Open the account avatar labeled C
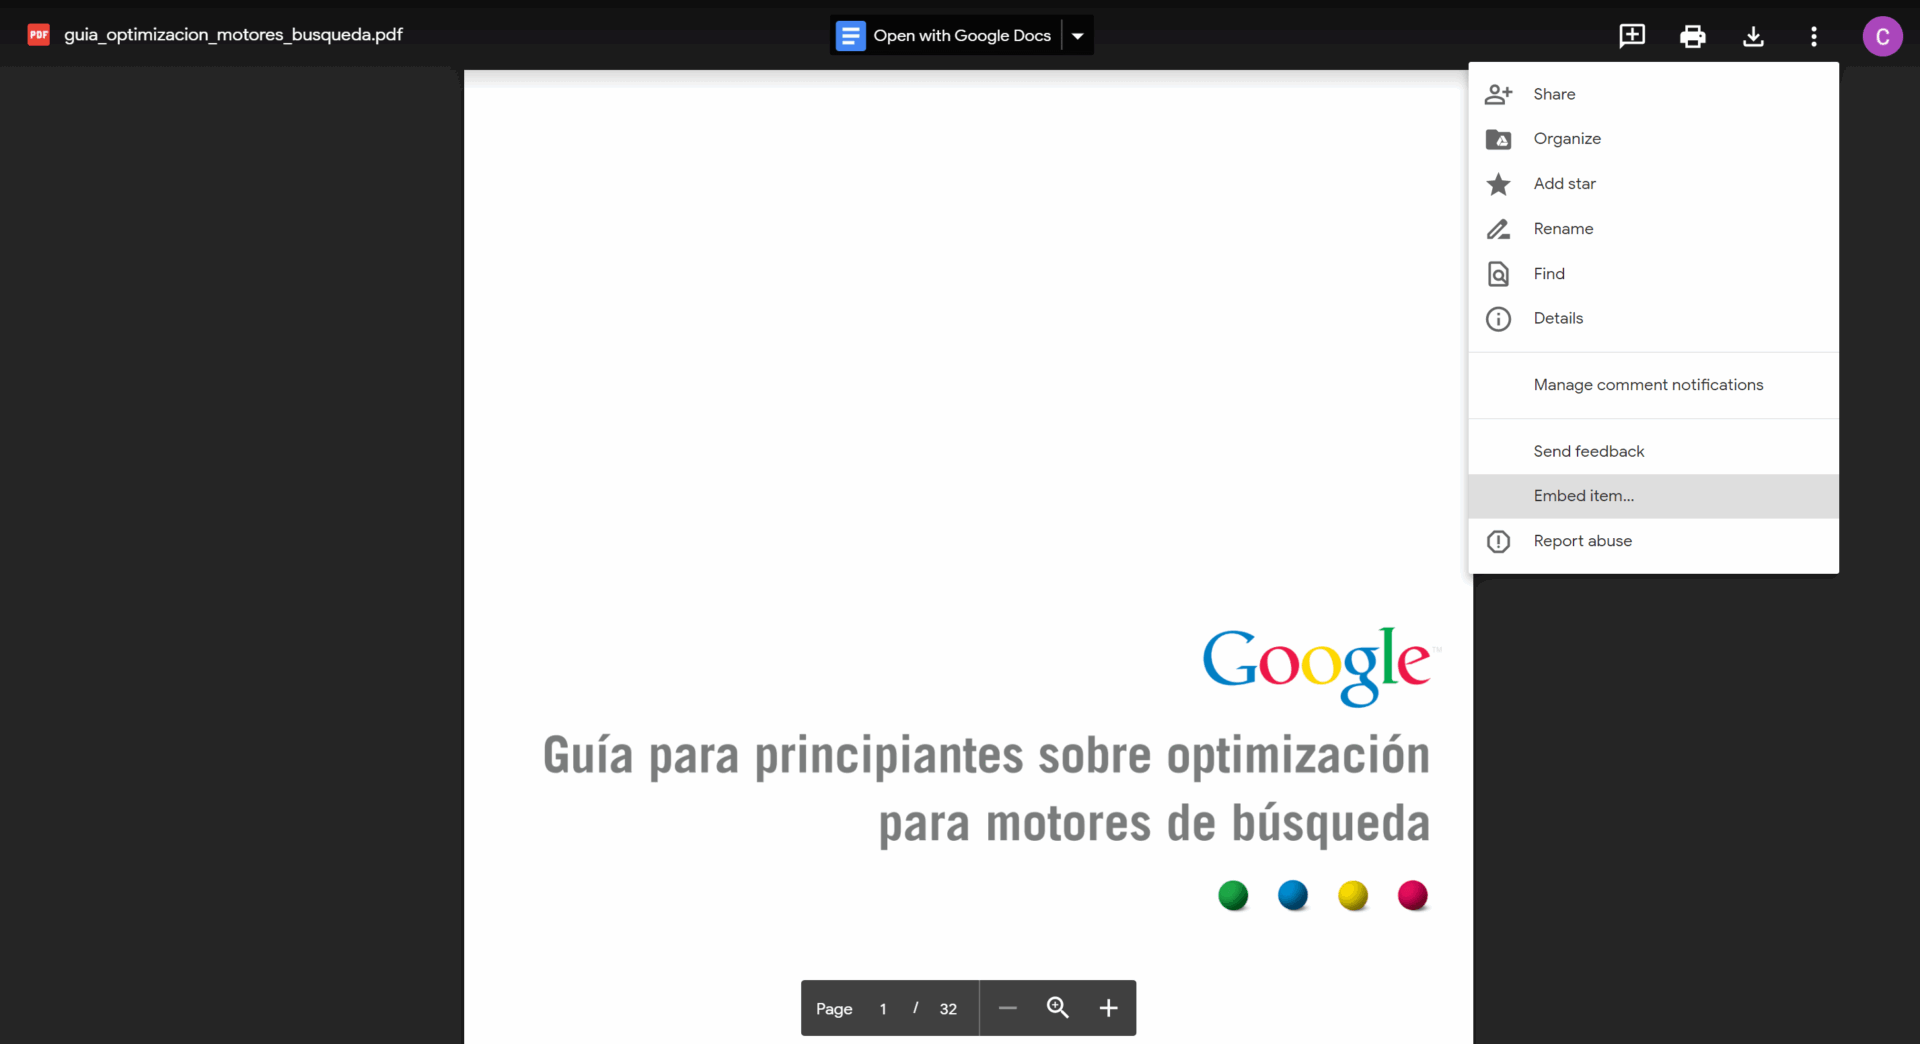The height and width of the screenshot is (1044, 1920). (1882, 37)
